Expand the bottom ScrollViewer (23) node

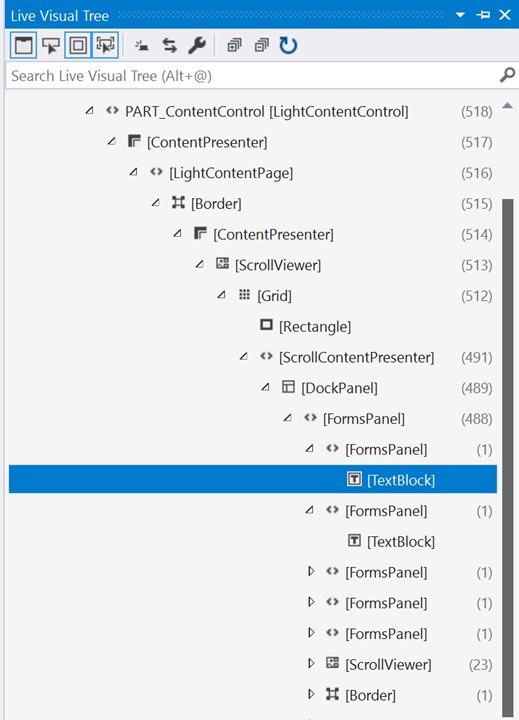coord(311,664)
